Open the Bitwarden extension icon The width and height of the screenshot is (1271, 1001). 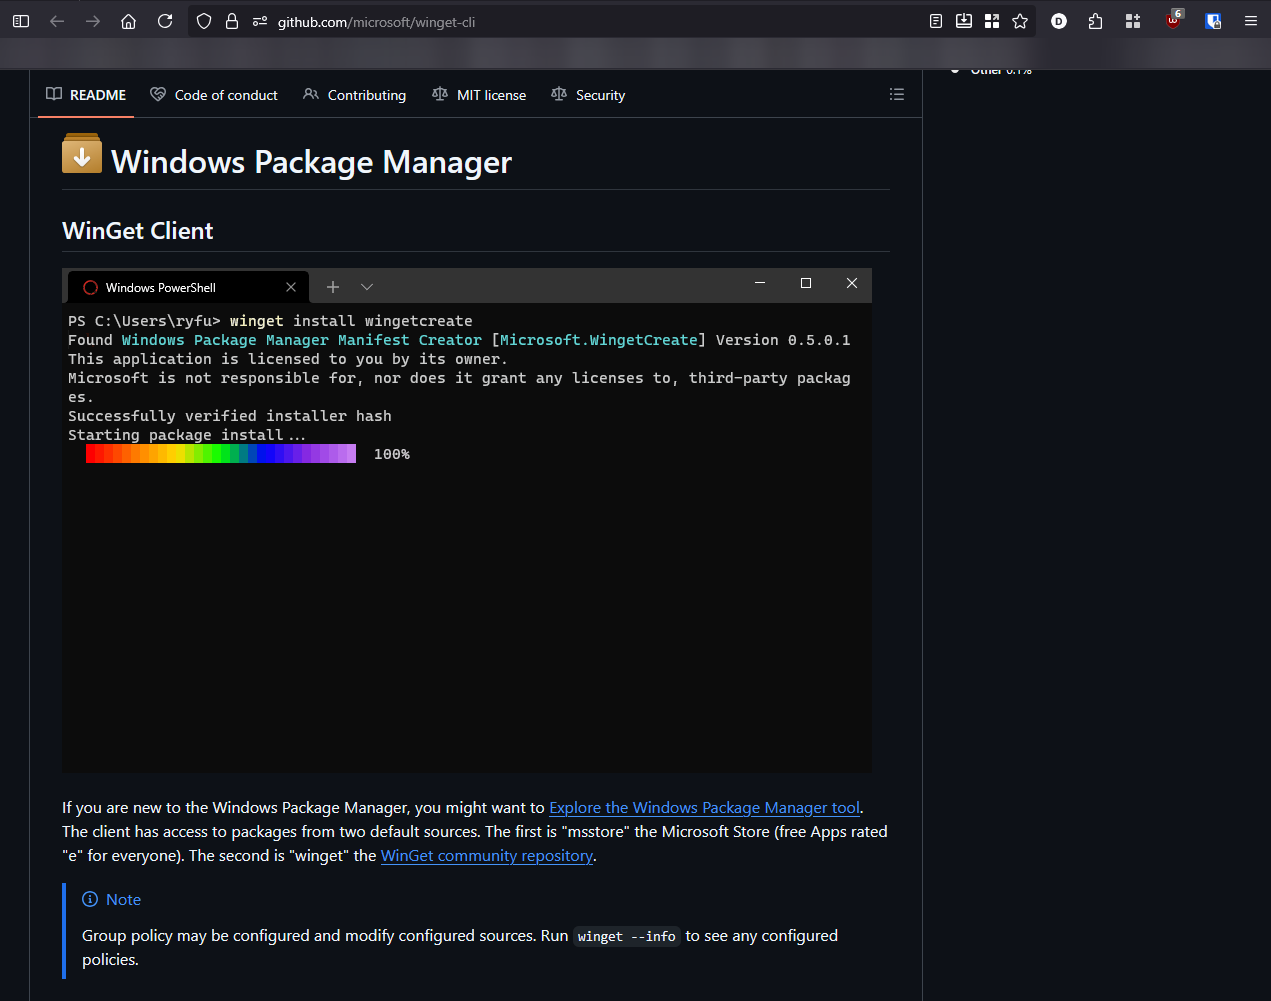1213,21
